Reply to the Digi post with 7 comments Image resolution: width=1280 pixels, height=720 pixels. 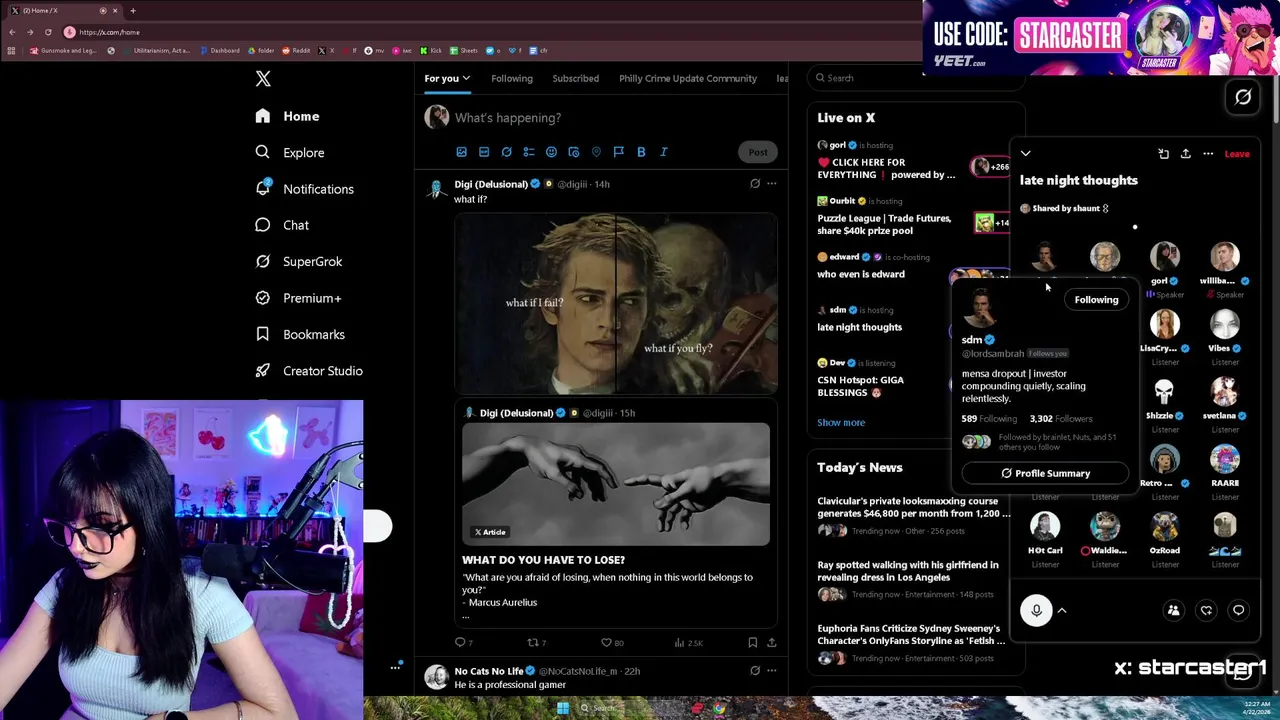(463, 643)
